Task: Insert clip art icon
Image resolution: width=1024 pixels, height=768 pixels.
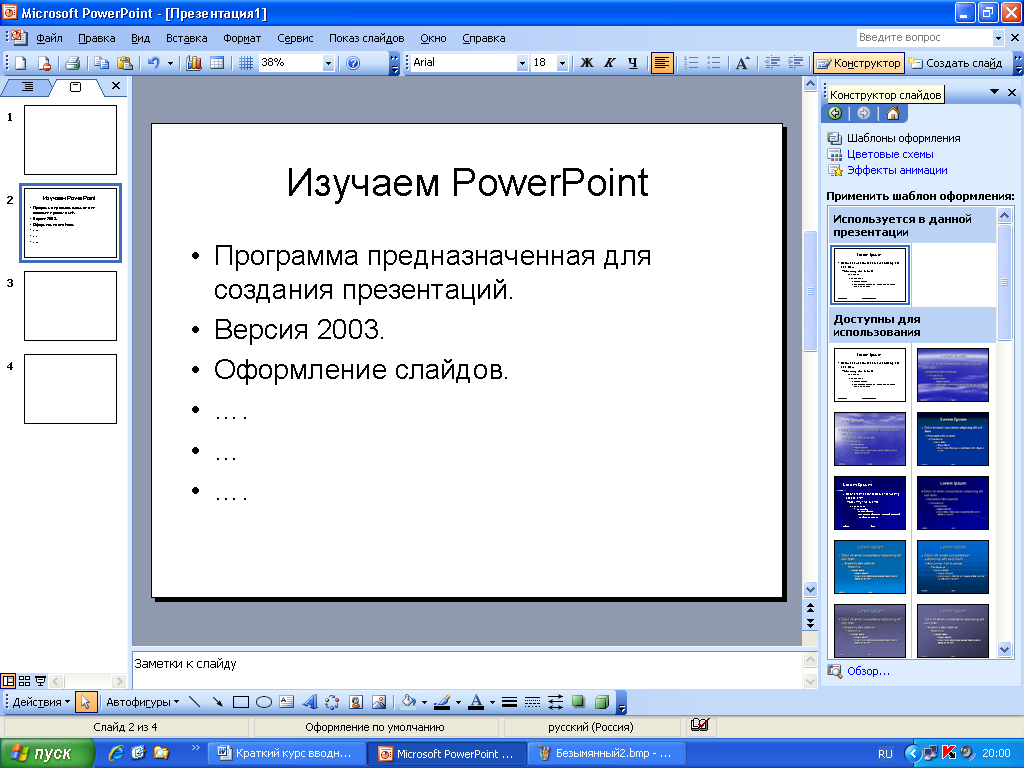Action: [x=356, y=702]
